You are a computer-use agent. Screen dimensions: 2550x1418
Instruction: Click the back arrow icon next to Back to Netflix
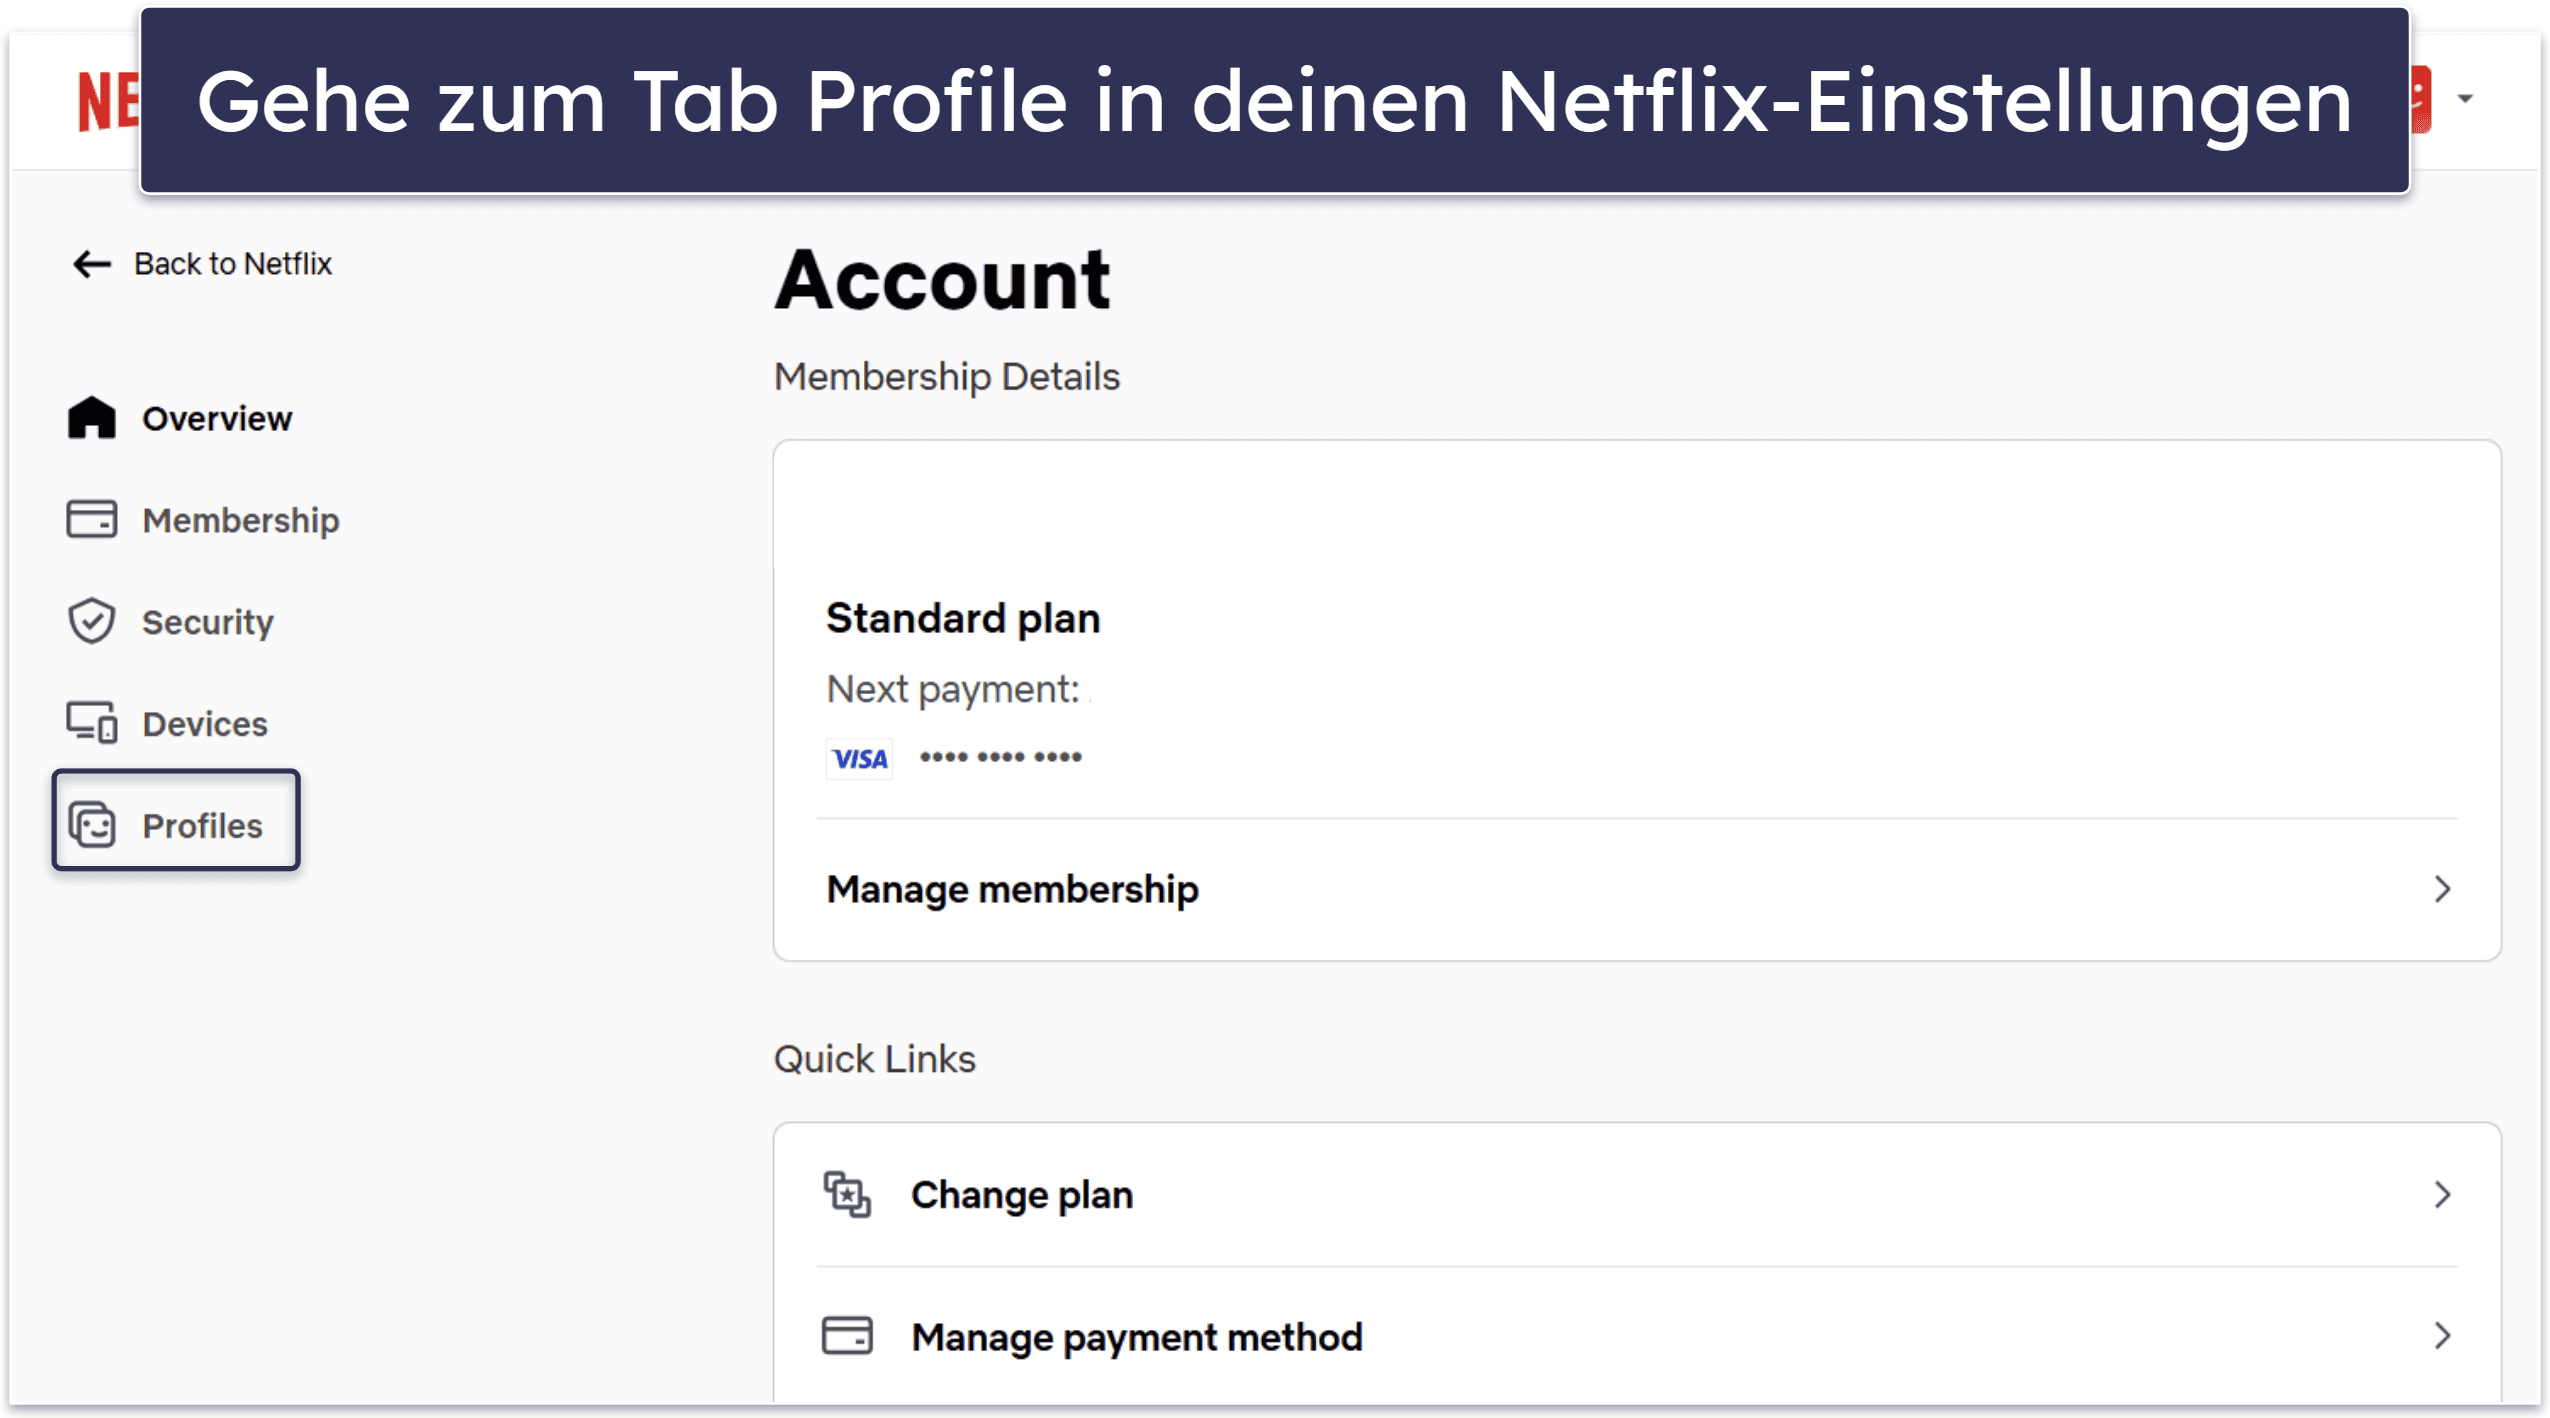92,264
